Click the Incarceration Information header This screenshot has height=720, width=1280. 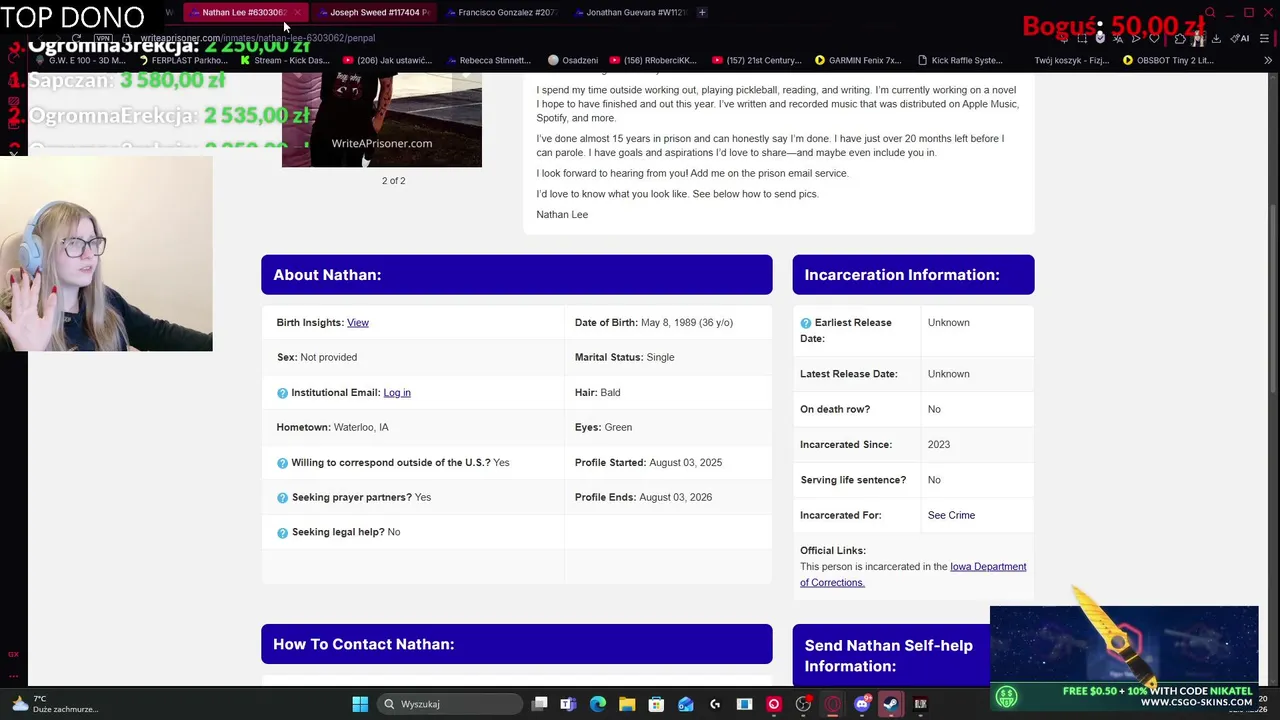click(913, 275)
